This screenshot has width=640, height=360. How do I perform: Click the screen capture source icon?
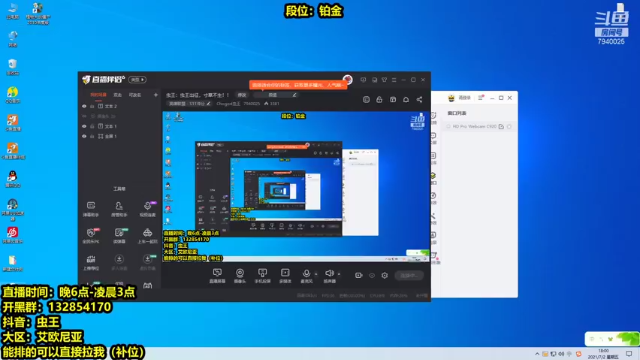217,276
